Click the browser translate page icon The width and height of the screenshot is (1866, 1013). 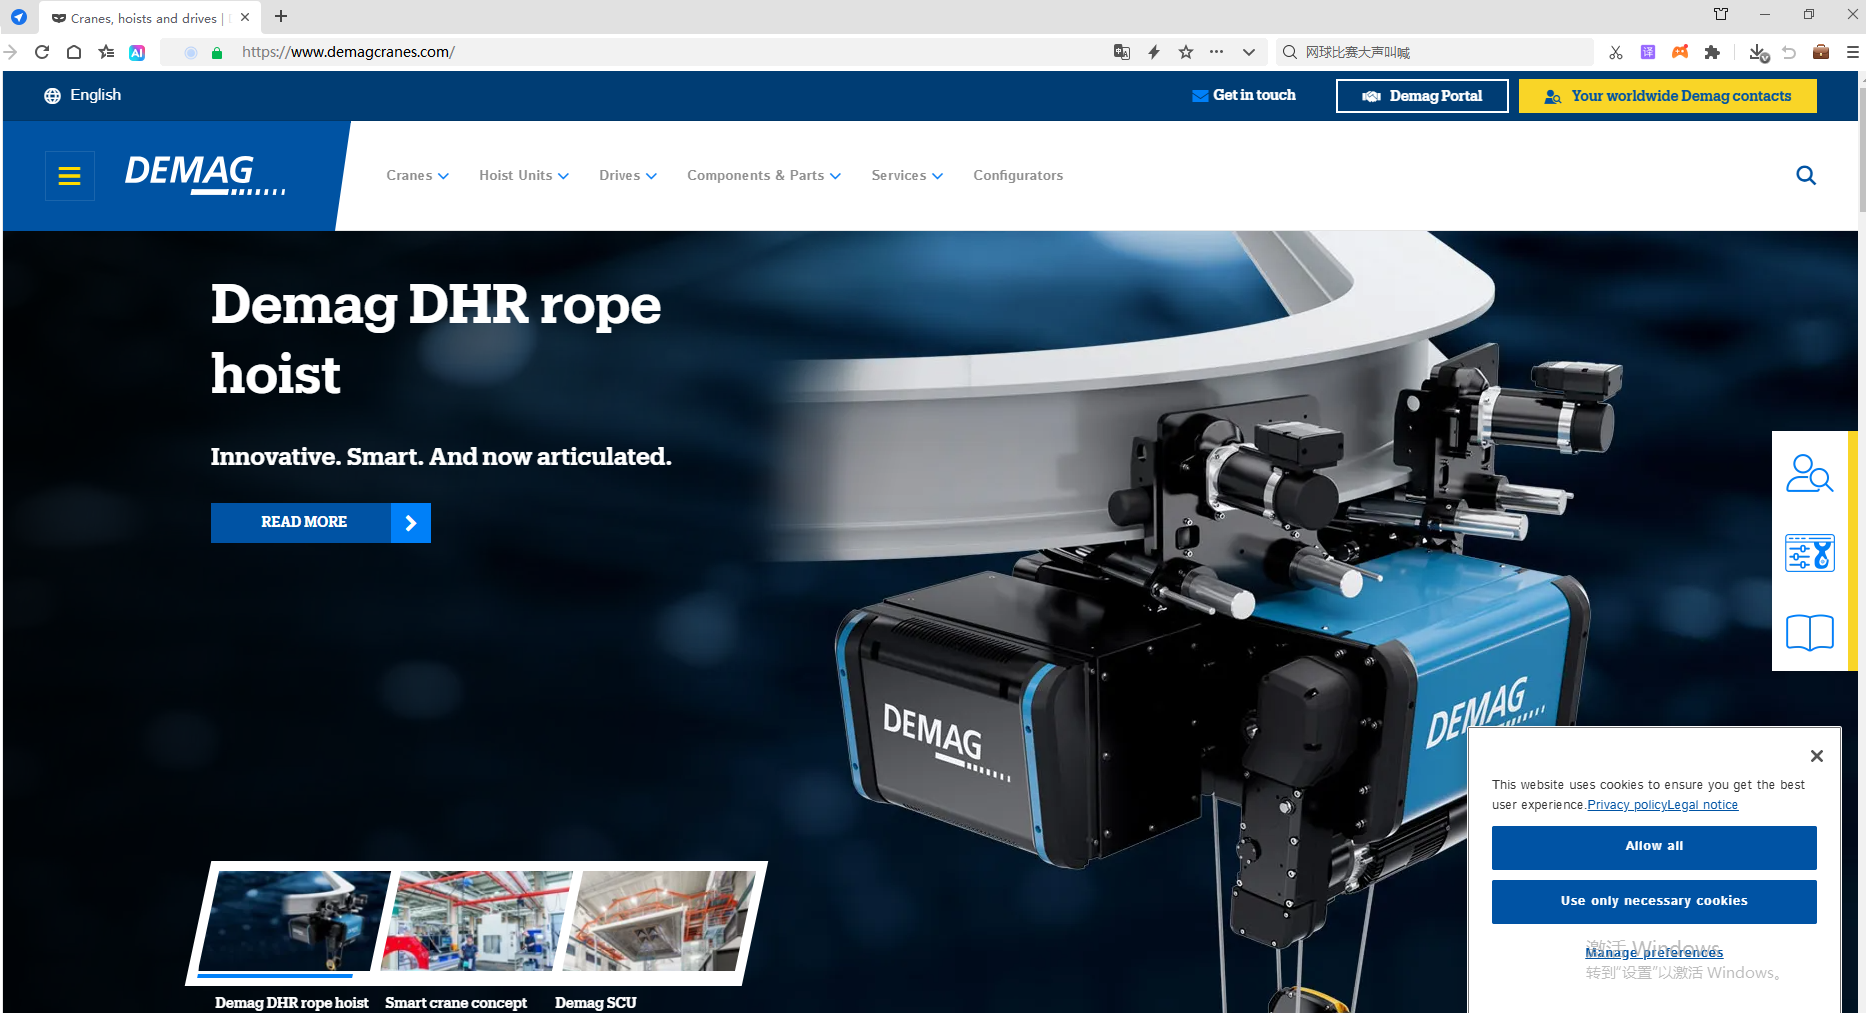click(1122, 52)
